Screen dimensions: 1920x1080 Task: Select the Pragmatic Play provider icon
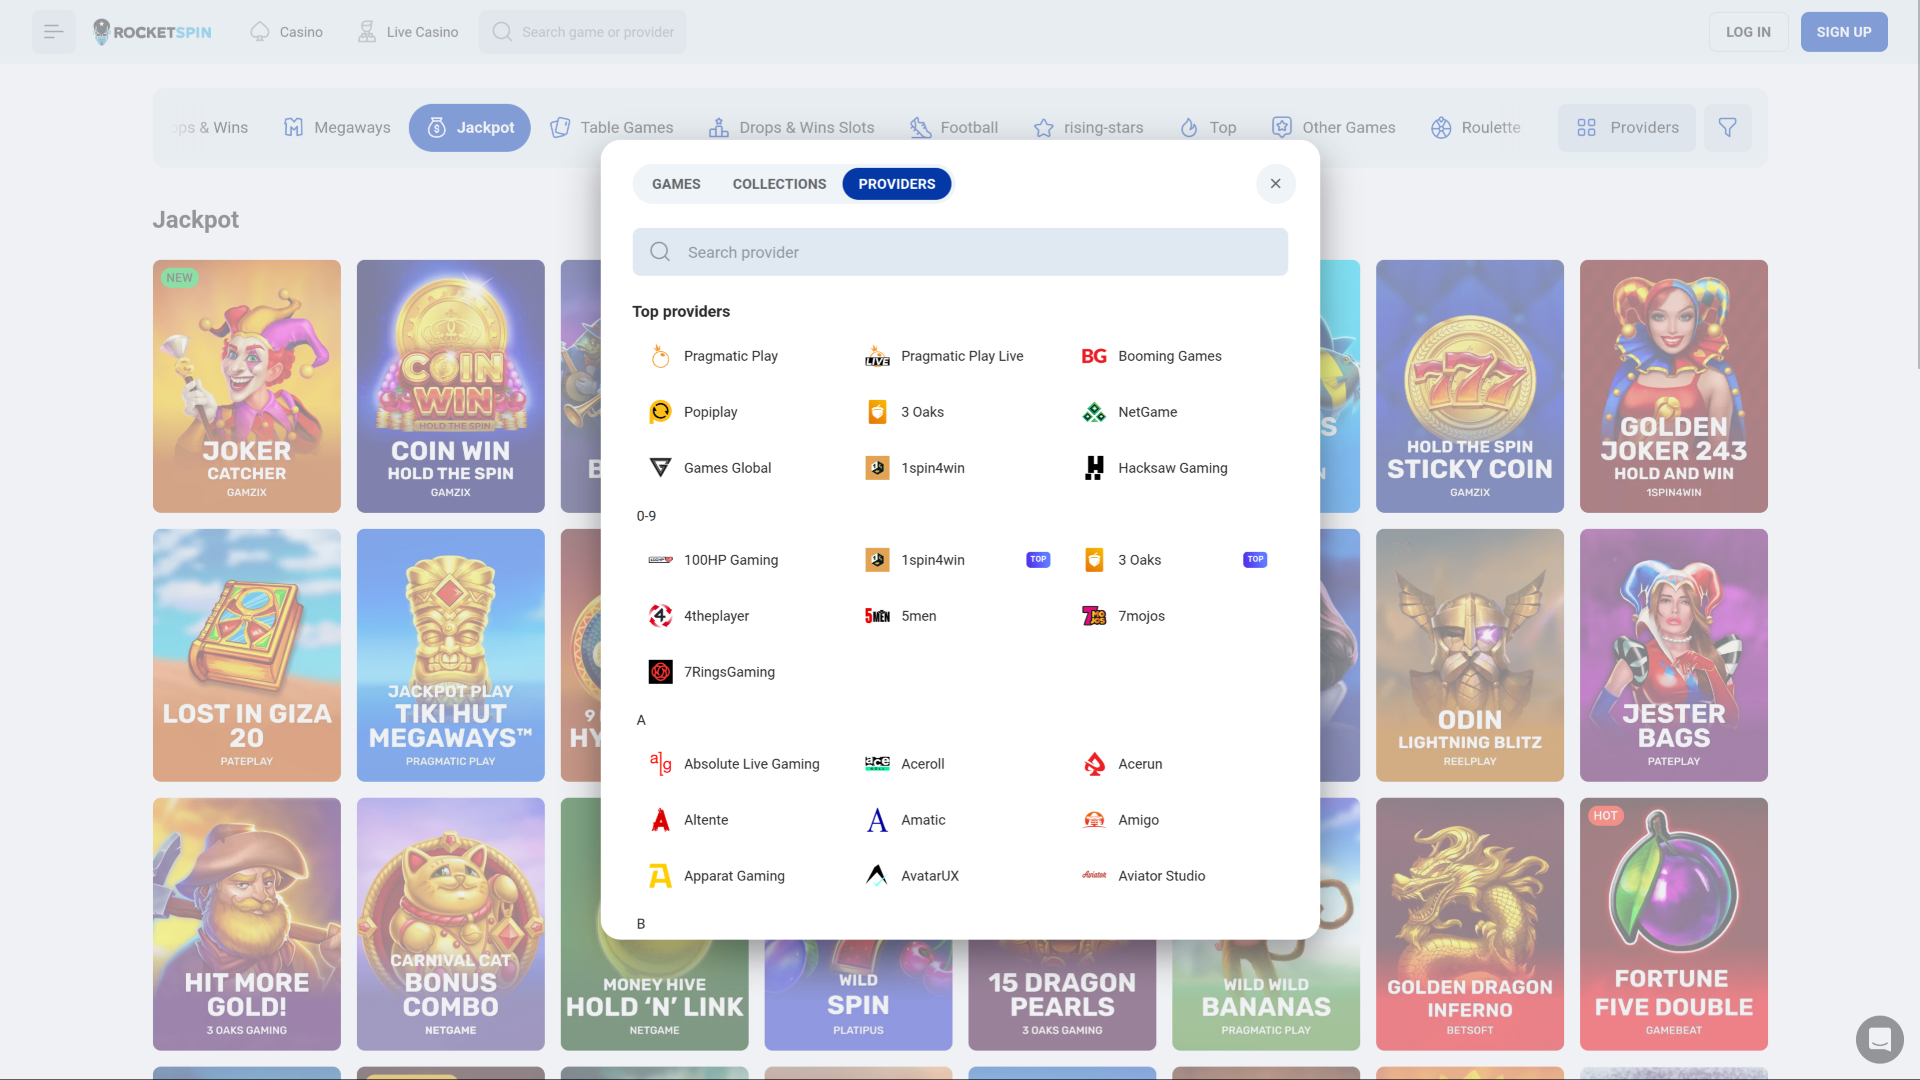point(660,355)
